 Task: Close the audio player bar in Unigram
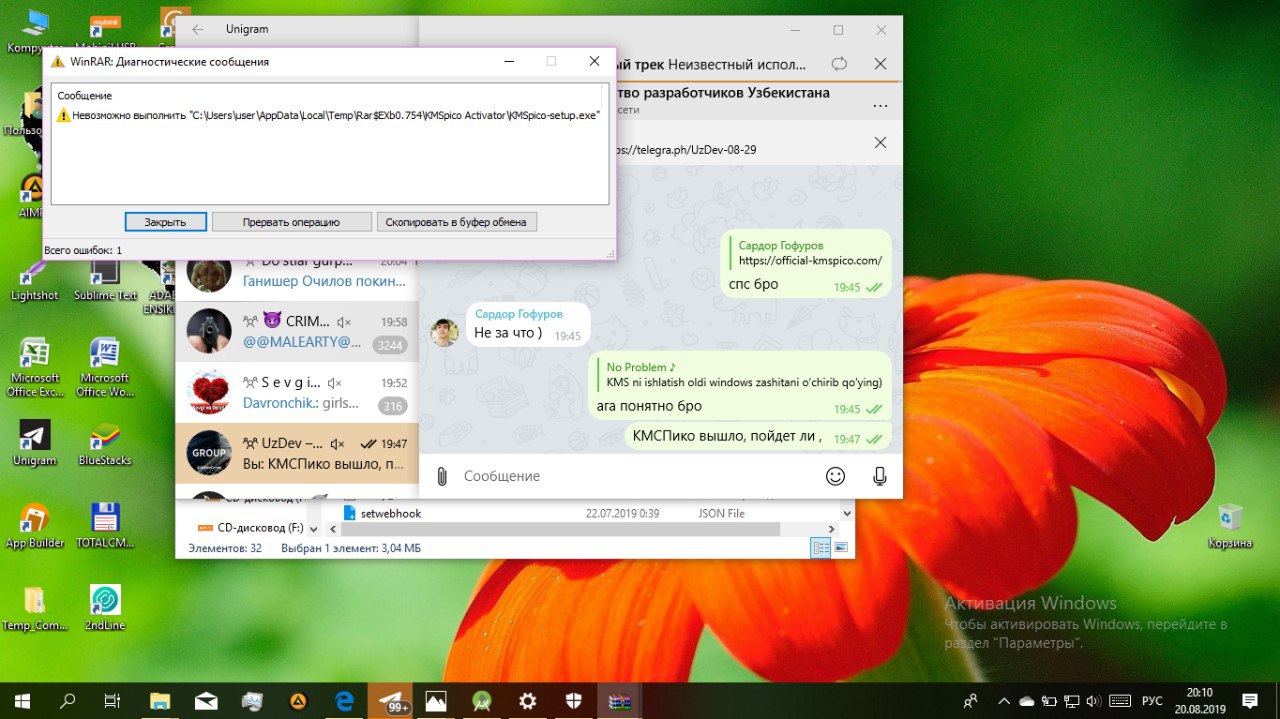tap(880, 64)
